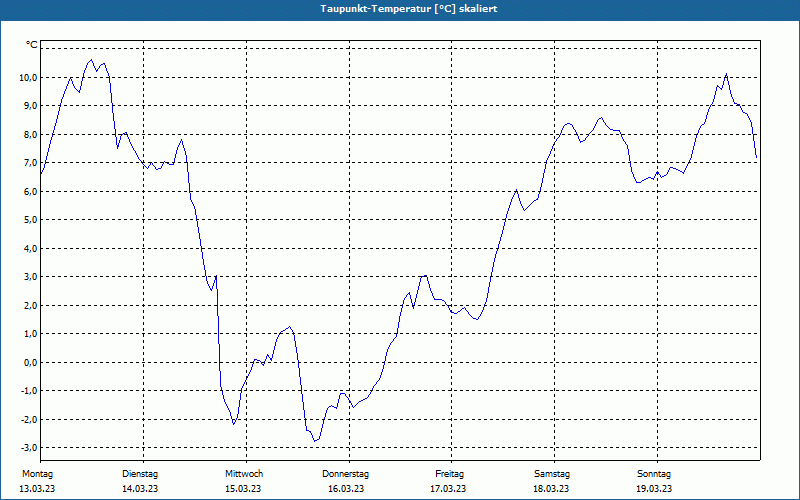Click the 13.03.23 date label
The width and height of the screenshot is (800, 500).
click(37, 489)
